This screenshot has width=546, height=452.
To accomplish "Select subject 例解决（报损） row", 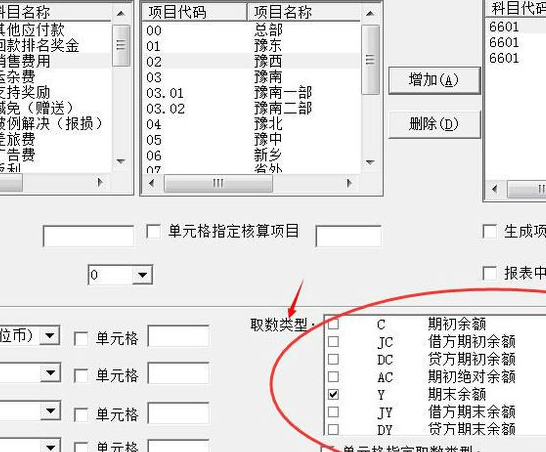I will pyautogui.click(x=55, y=124).
